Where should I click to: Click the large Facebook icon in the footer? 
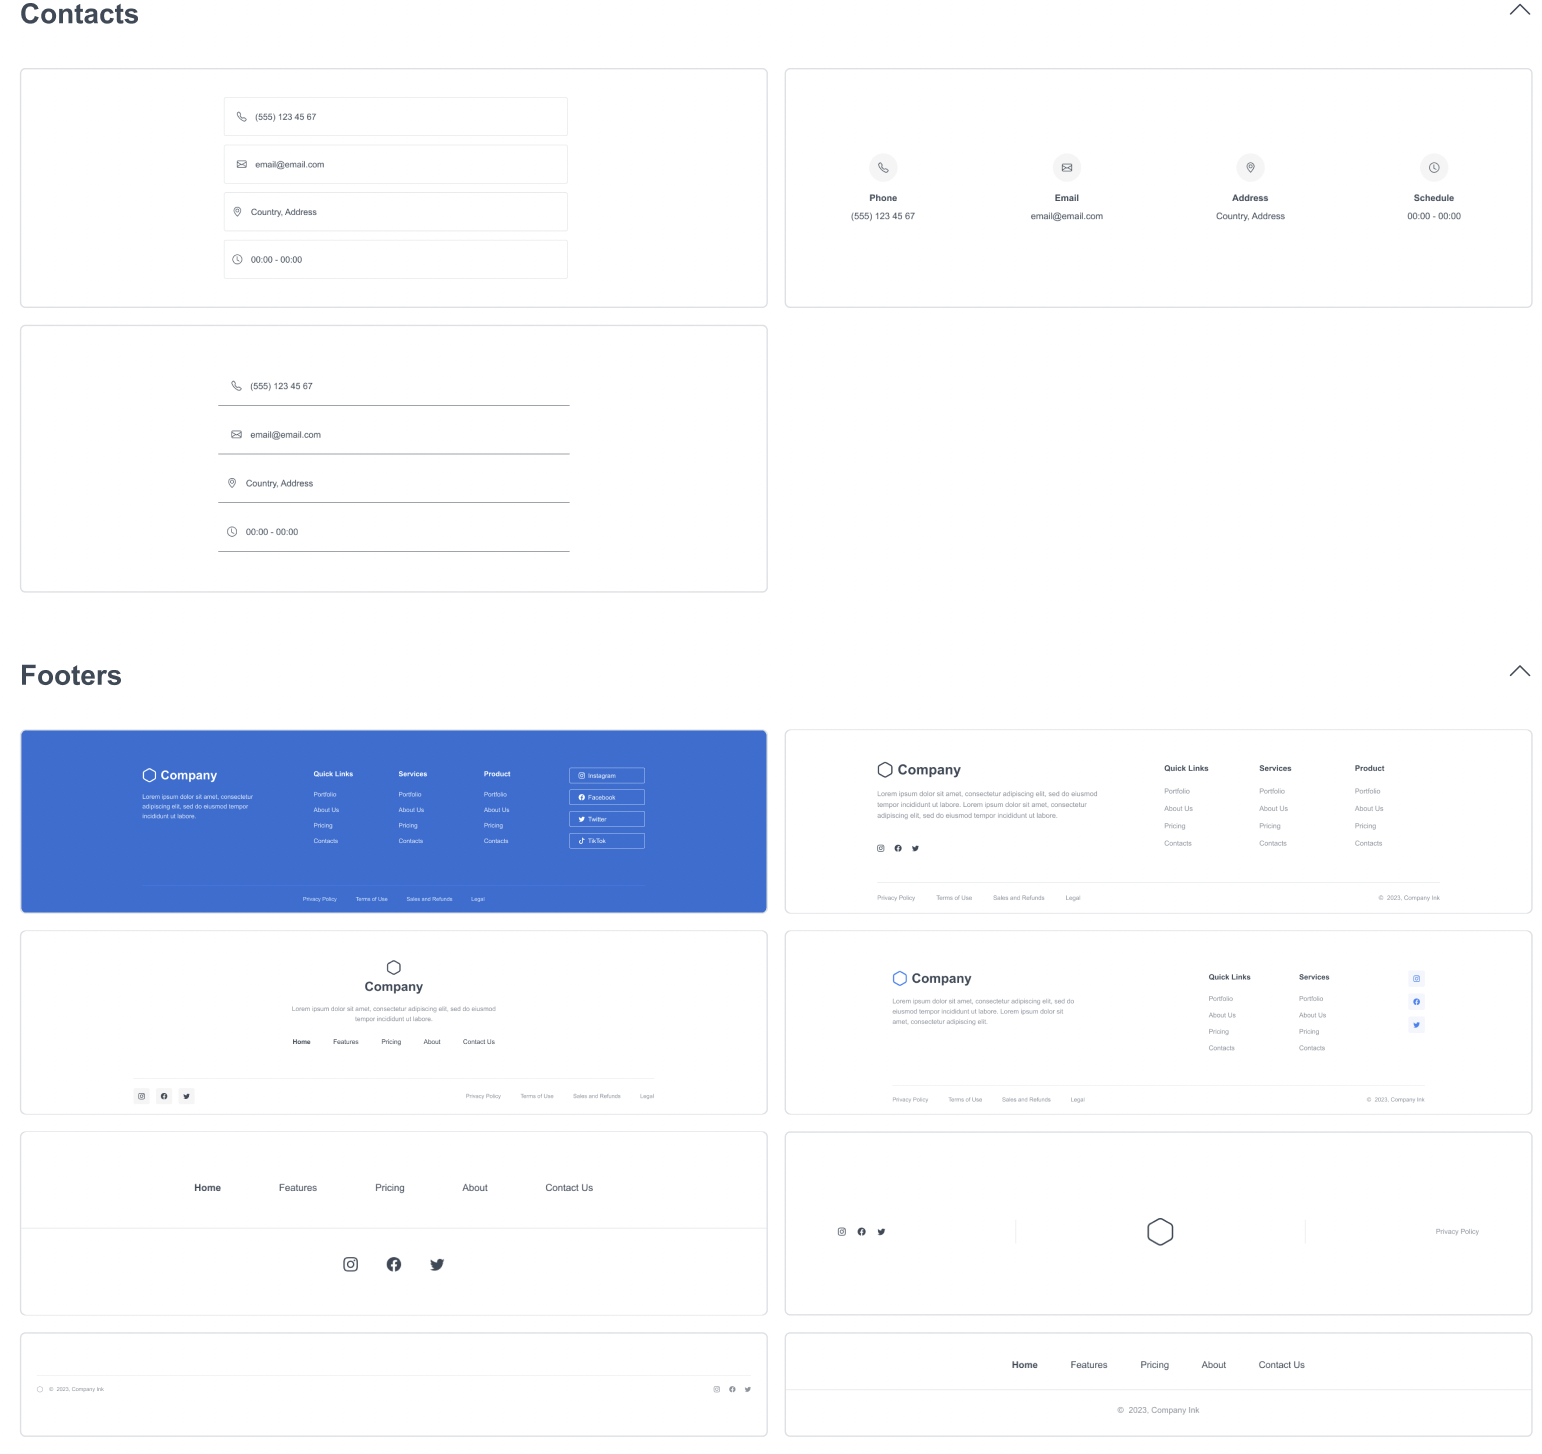[x=394, y=1265]
